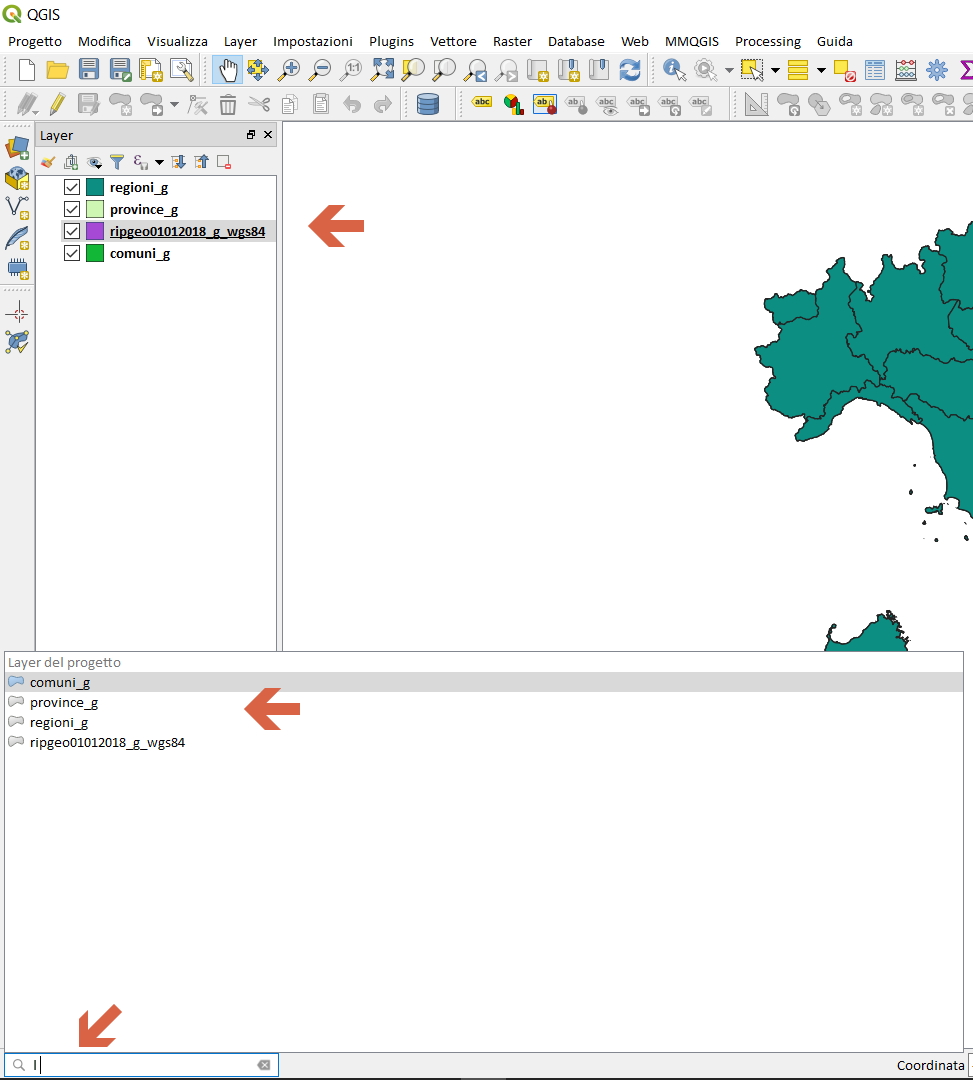Expand the filter by expression dropdown arrow
Viewport: 973px width, 1080px height.
tap(159, 162)
